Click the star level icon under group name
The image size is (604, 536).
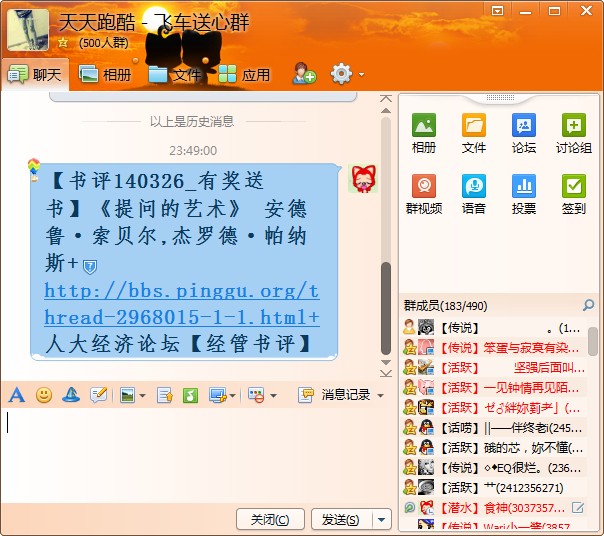pyautogui.click(x=63, y=43)
